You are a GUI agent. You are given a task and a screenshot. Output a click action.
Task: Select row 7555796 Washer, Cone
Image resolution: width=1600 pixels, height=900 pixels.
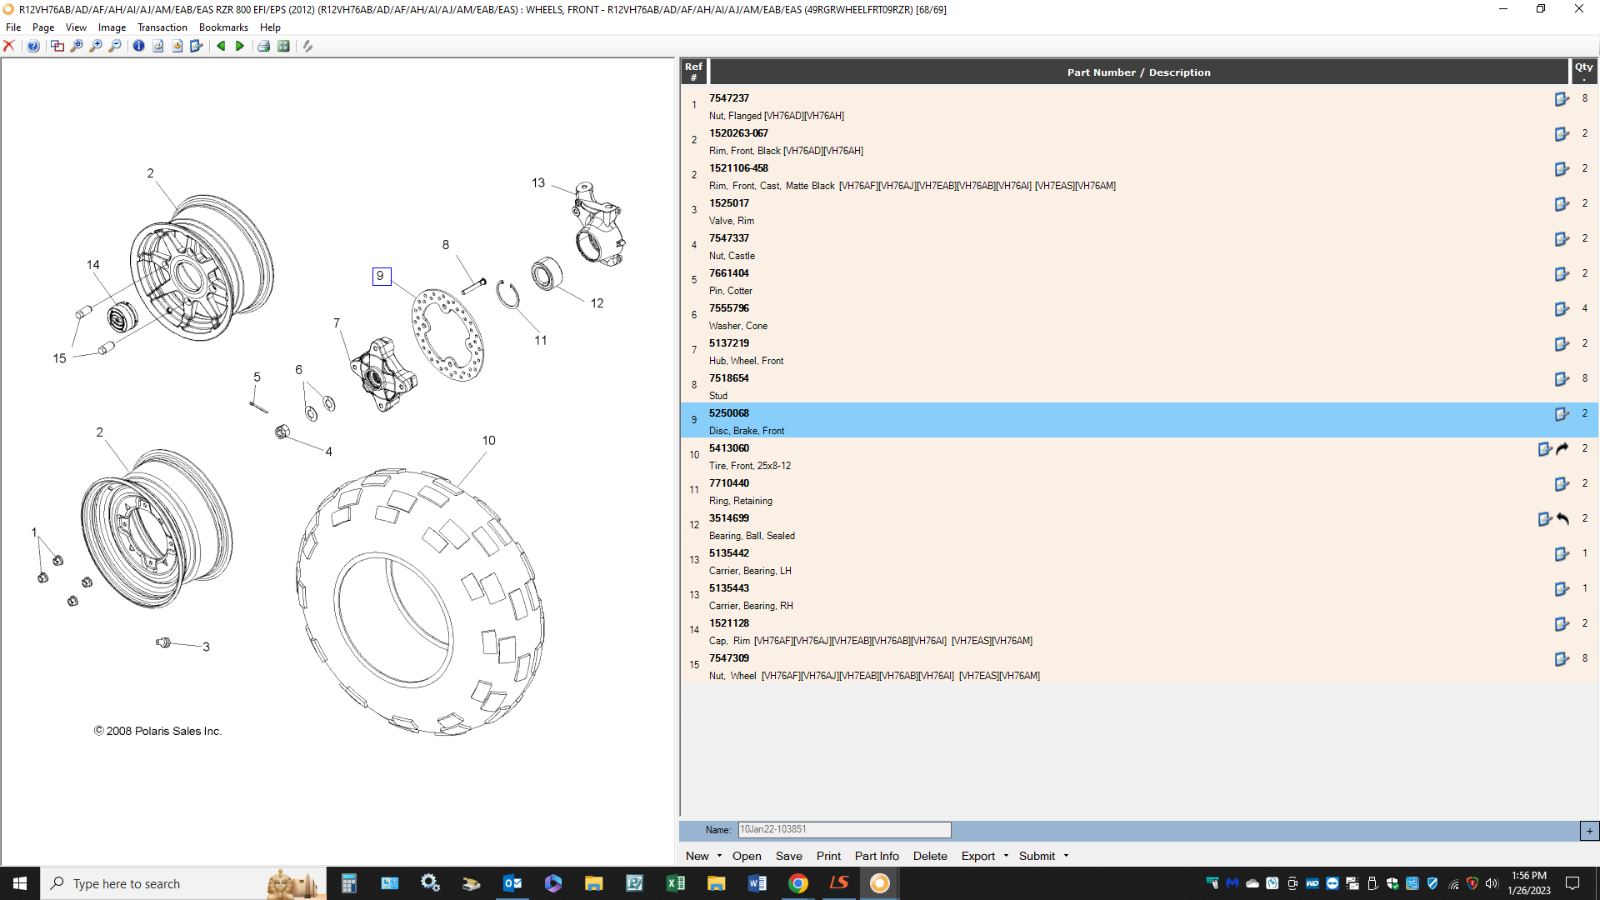(x=1139, y=316)
